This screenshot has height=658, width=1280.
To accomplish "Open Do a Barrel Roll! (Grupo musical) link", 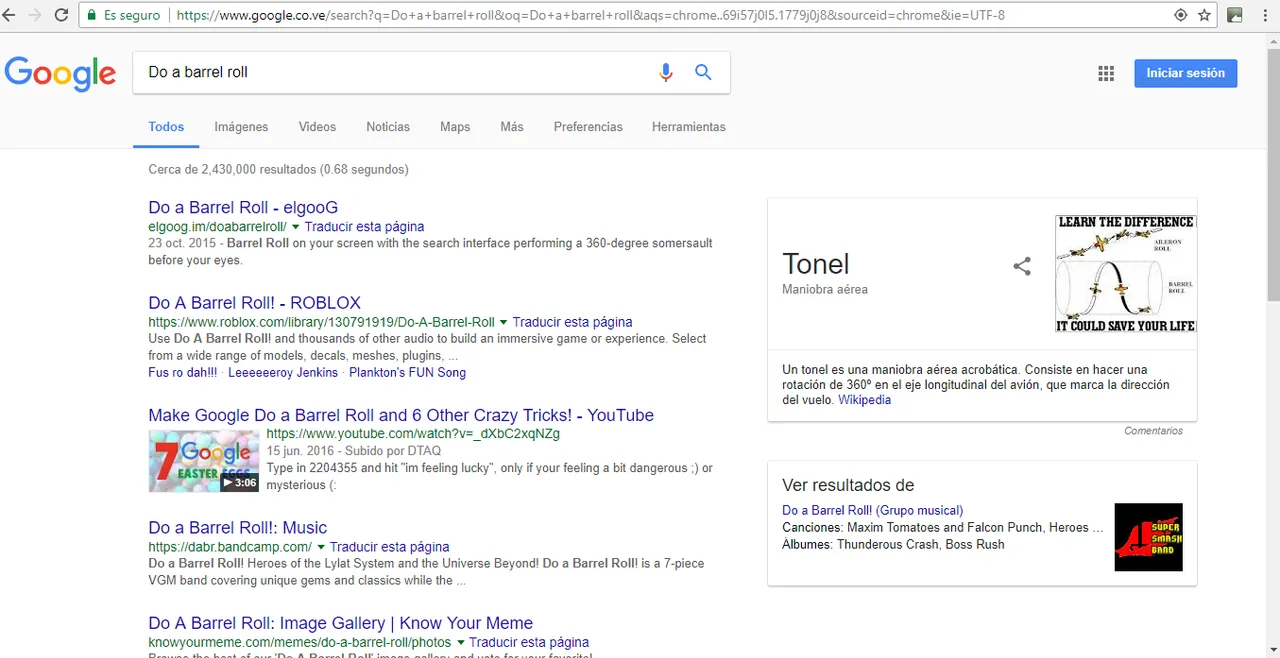I will (873, 510).
